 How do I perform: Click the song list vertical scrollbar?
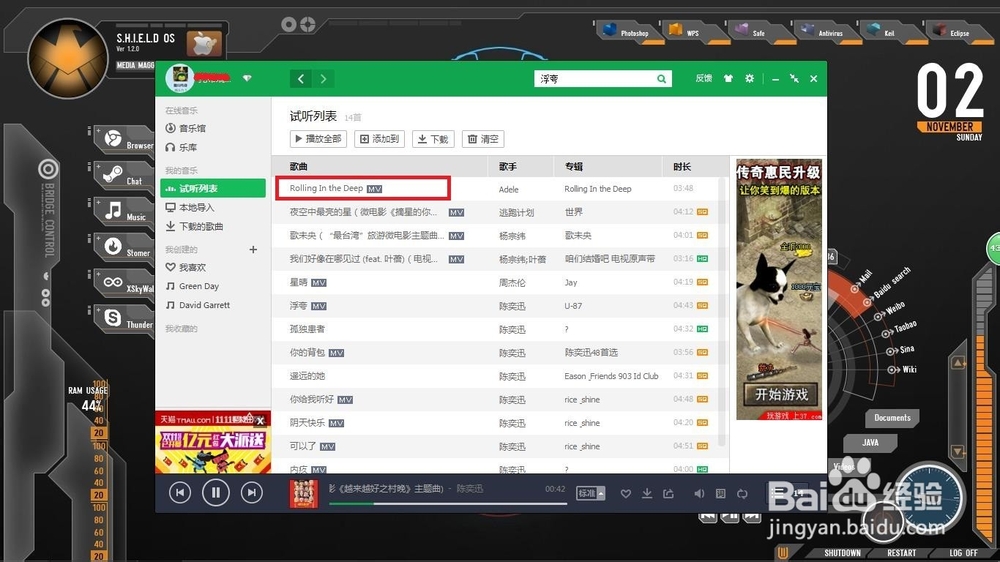(x=721, y=313)
